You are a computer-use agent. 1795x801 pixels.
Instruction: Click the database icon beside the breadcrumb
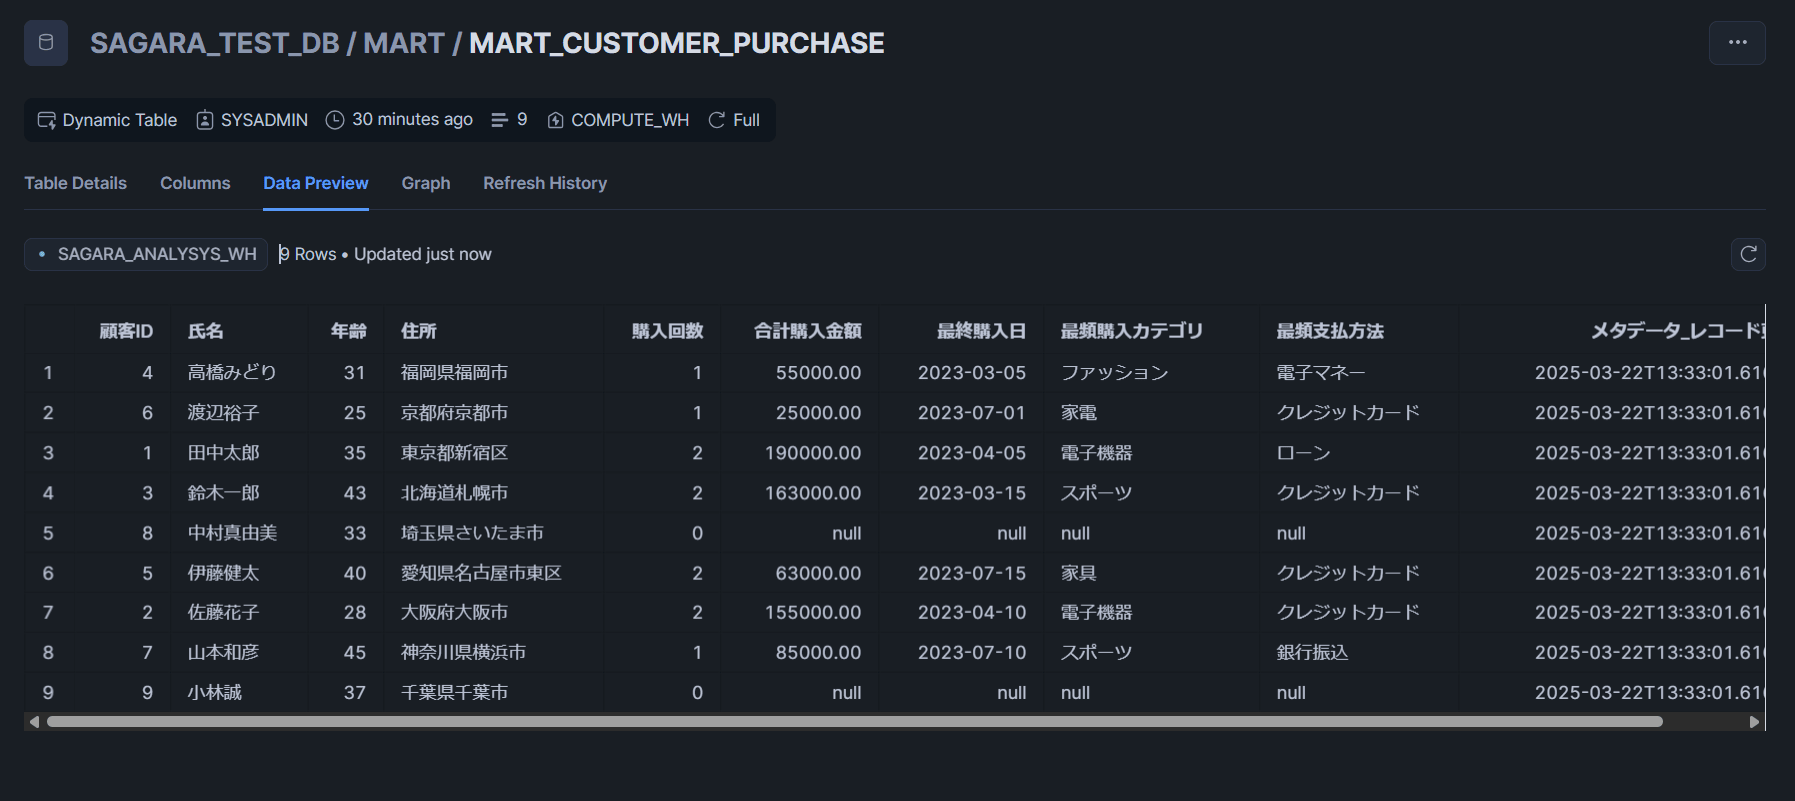[46, 43]
